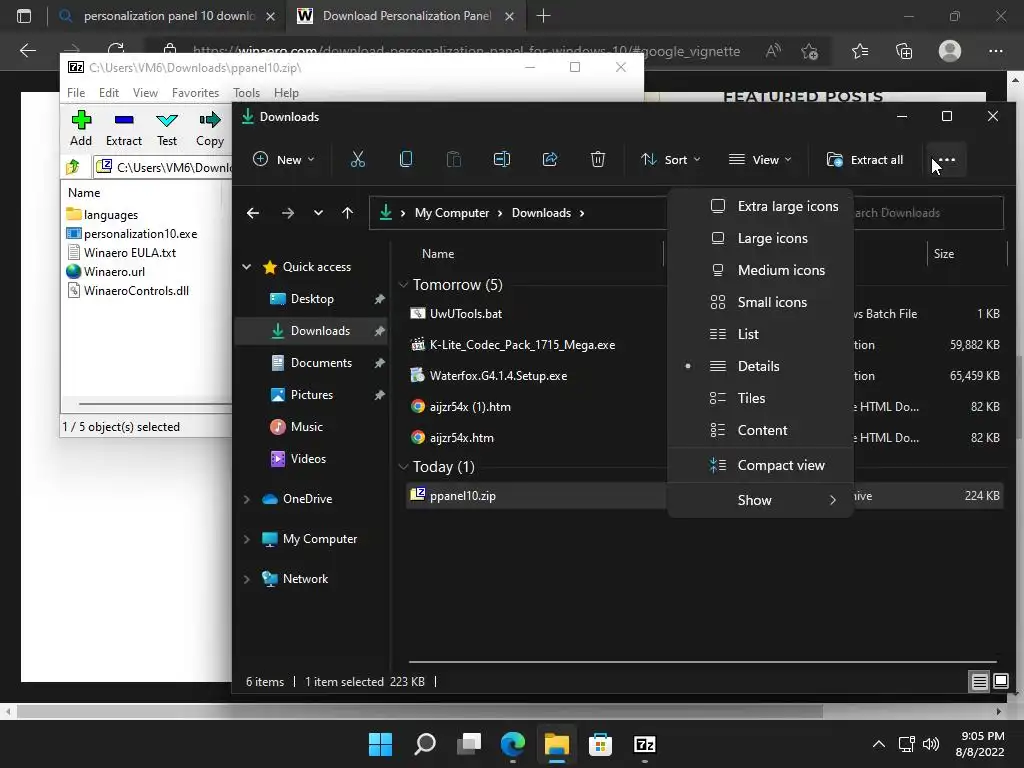Screen dimensions: 1024x768
Task: Go back in Explorer navigation
Action: click(x=253, y=213)
